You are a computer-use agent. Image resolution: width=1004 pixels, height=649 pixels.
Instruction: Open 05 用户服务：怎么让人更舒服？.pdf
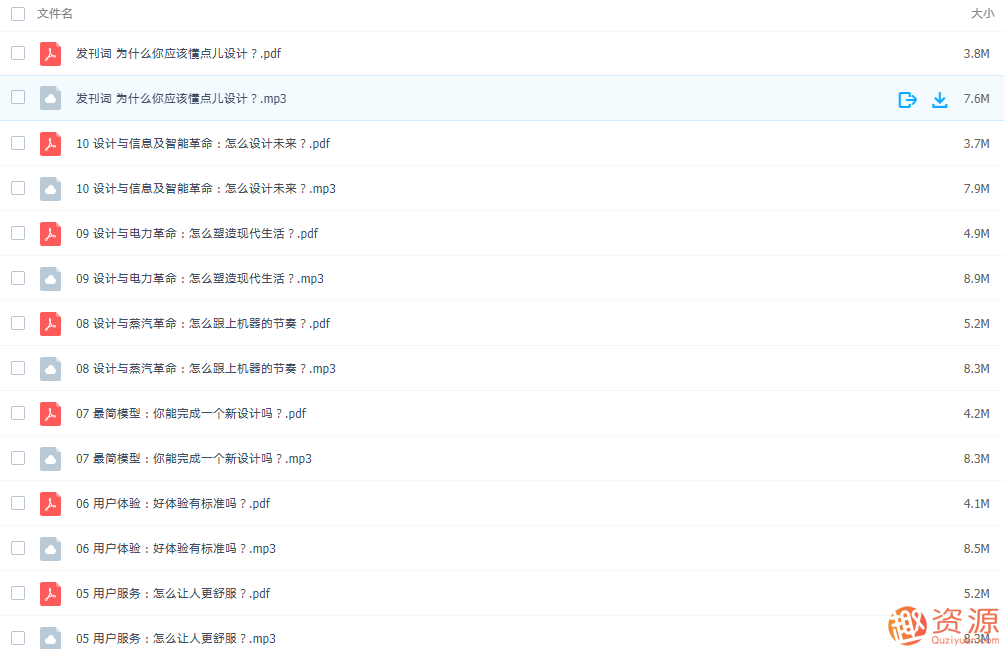coord(173,593)
